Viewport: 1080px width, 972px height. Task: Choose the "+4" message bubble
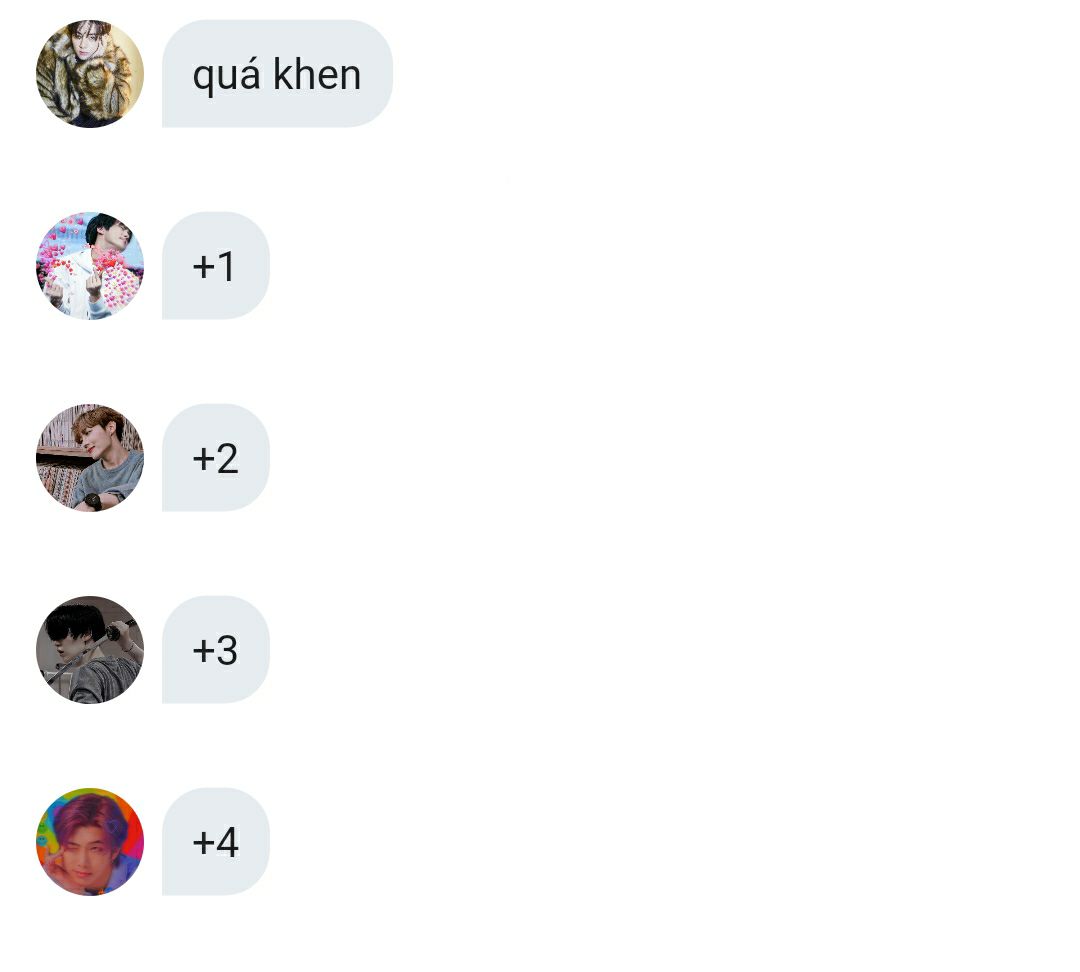pos(216,842)
